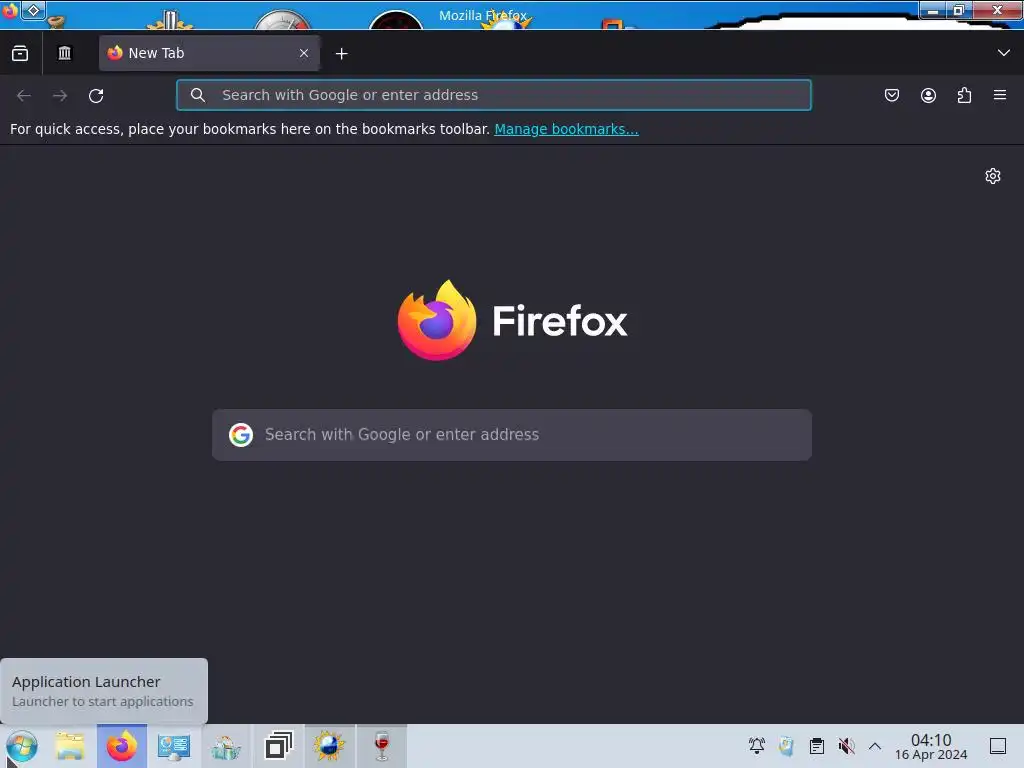Open the sun globe taskbar icon
The height and width of the screenshot is (768, 1024).
329,746
